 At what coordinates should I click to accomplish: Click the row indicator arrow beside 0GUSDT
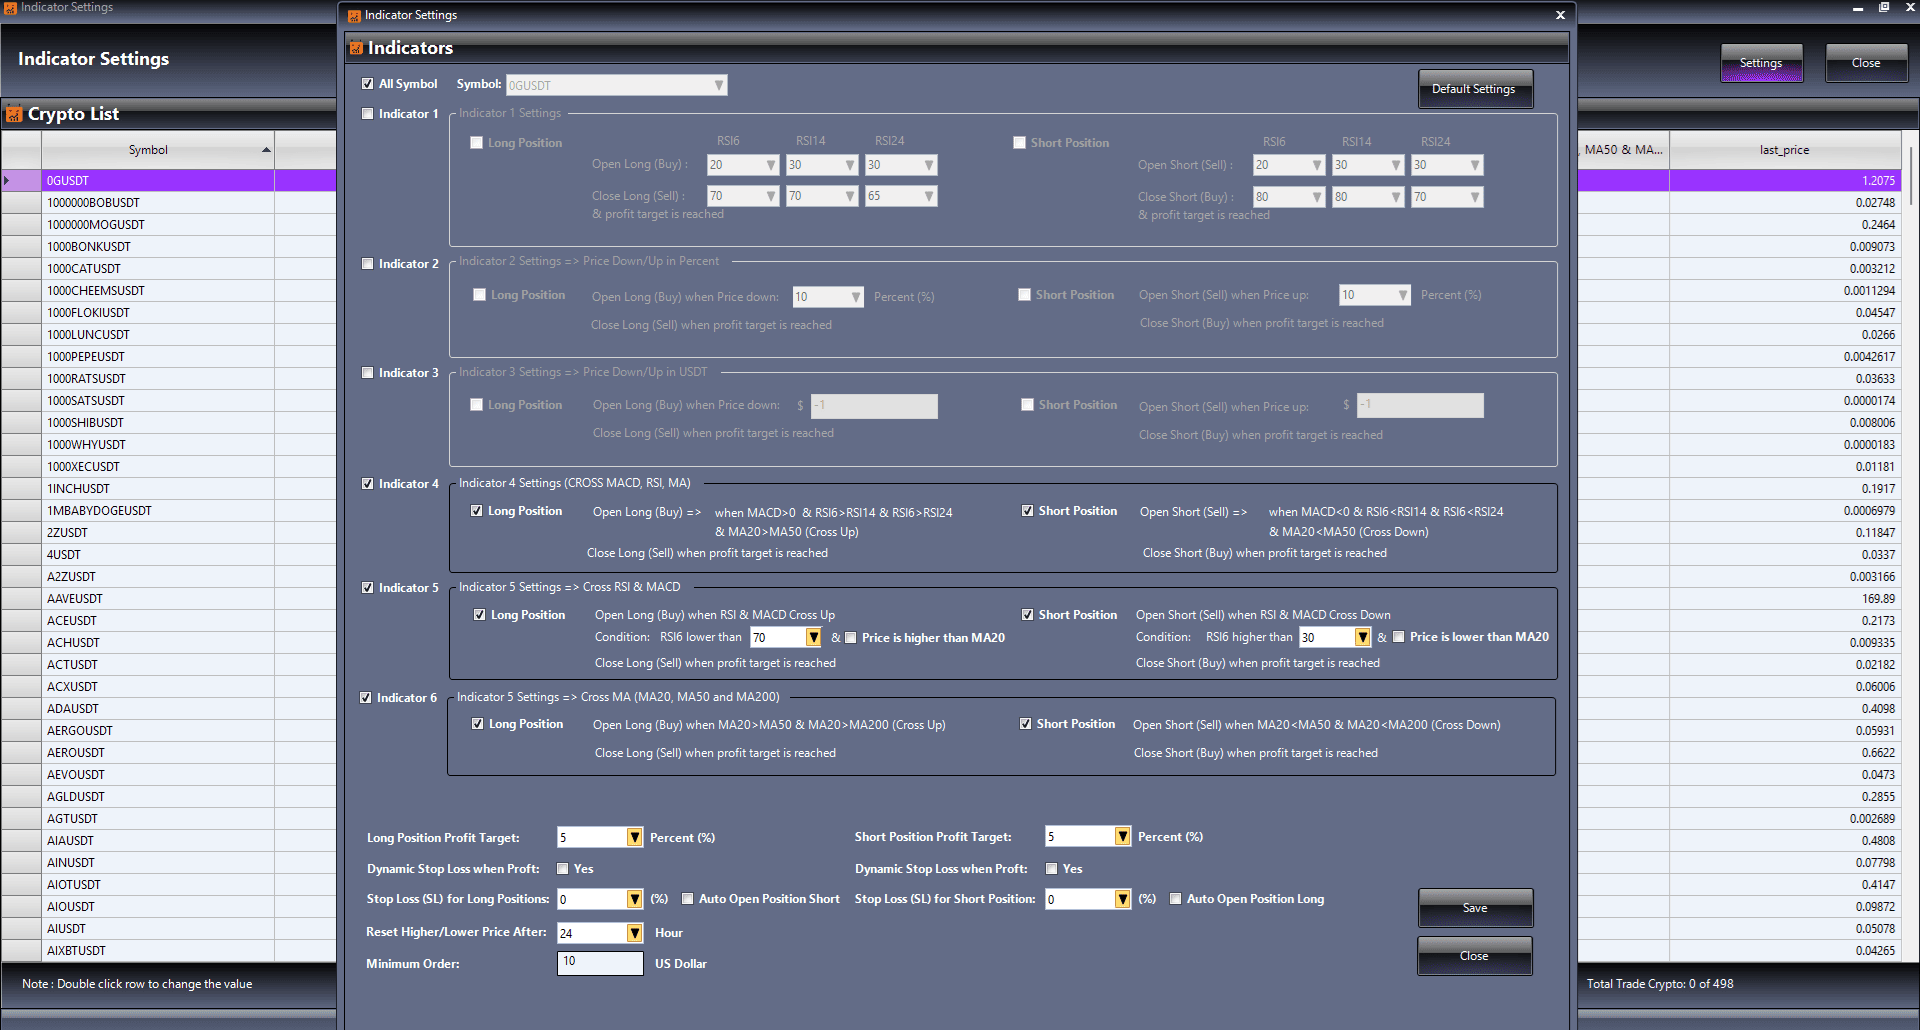click(7, 181)
